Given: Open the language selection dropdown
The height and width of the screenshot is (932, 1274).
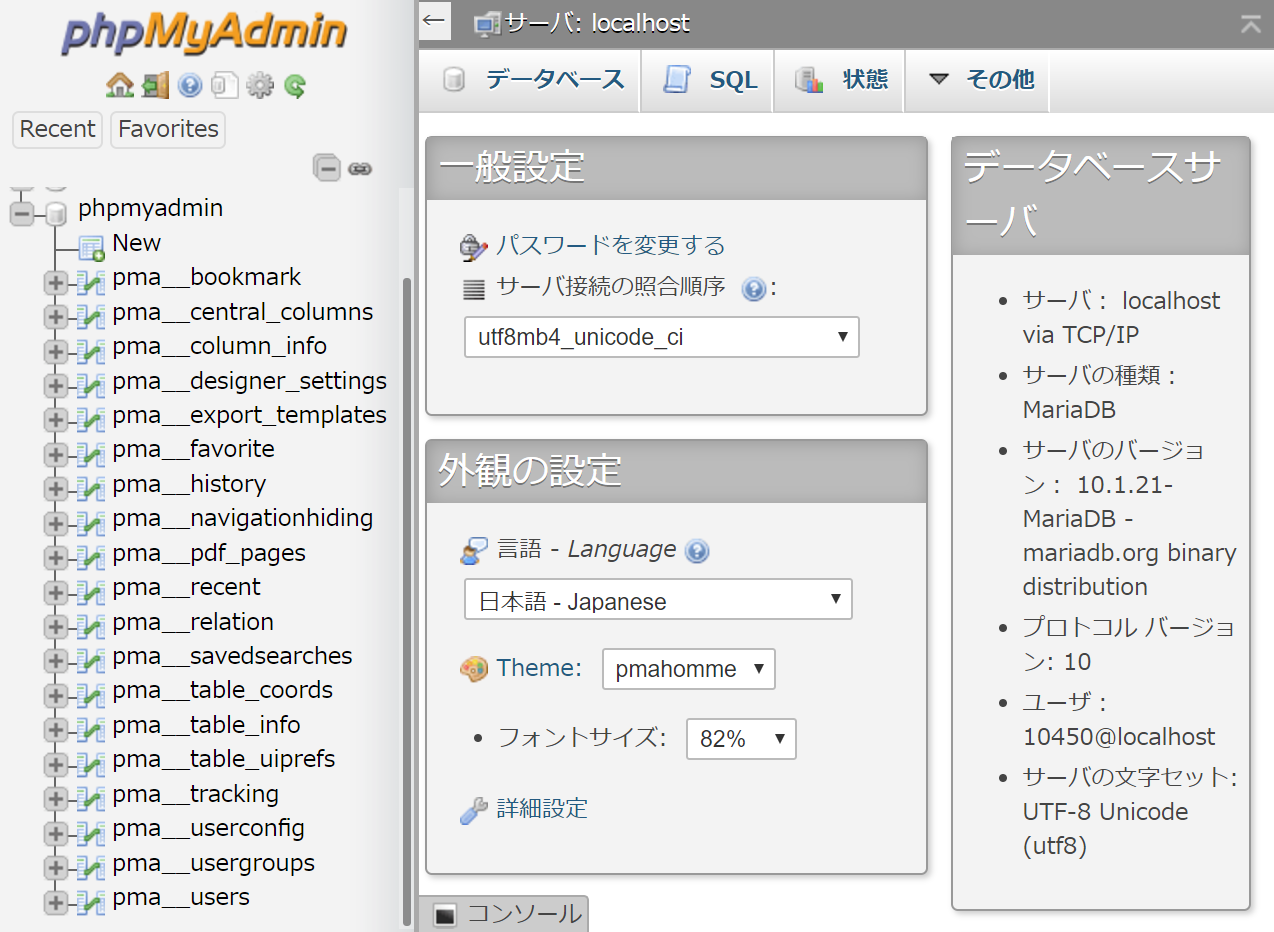Looking at the screenshot, I should [x=658, y=600].
